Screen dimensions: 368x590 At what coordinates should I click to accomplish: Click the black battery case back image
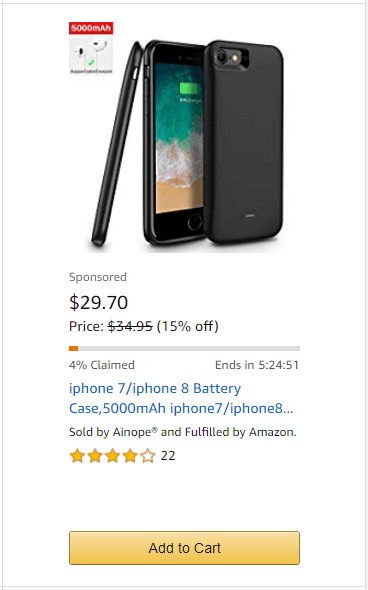244,141
